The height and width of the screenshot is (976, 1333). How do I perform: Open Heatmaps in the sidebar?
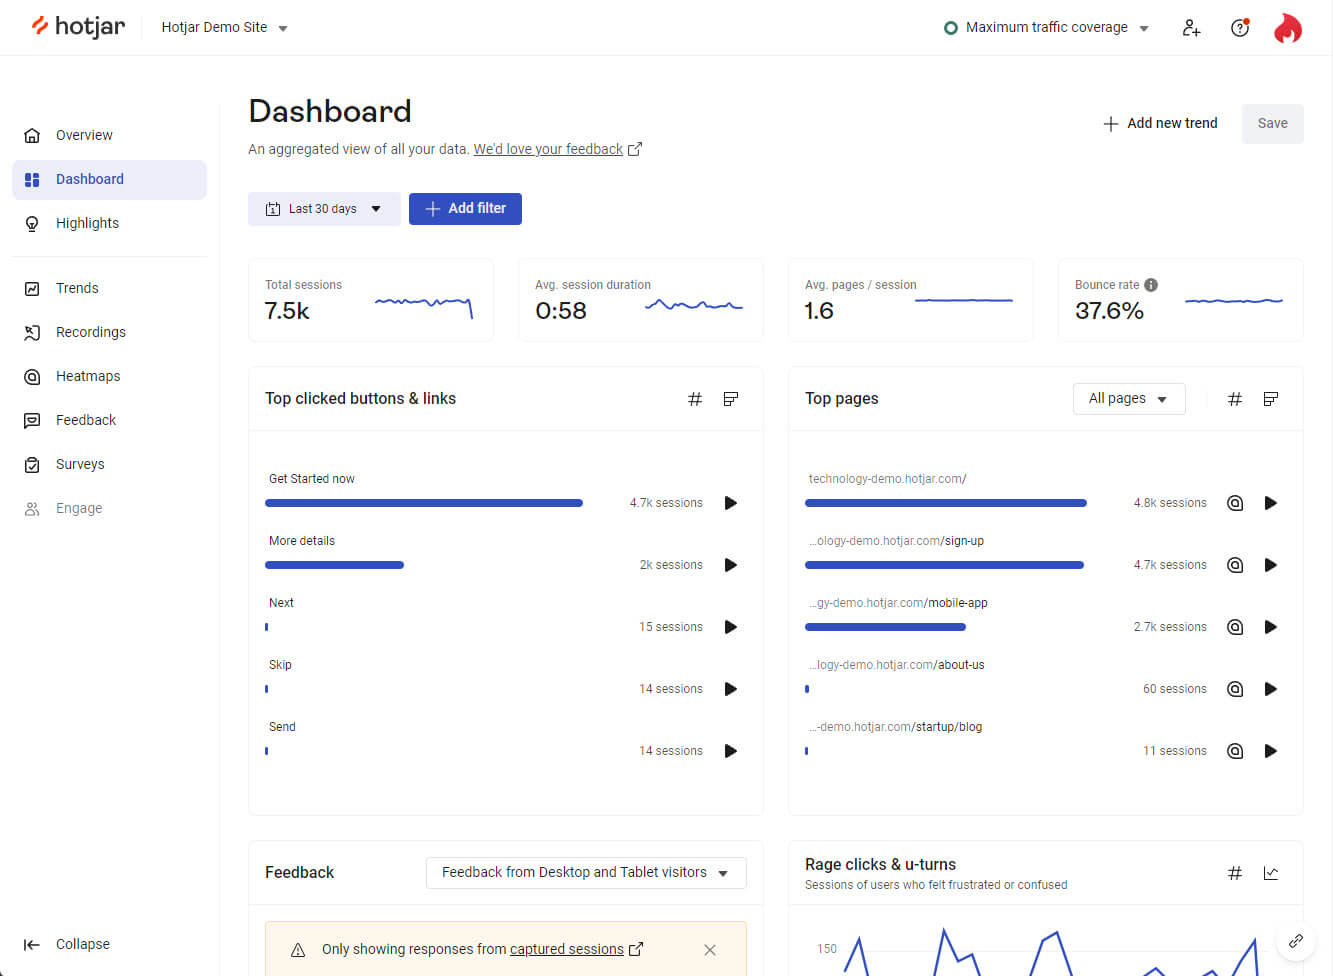click(109, 376)
